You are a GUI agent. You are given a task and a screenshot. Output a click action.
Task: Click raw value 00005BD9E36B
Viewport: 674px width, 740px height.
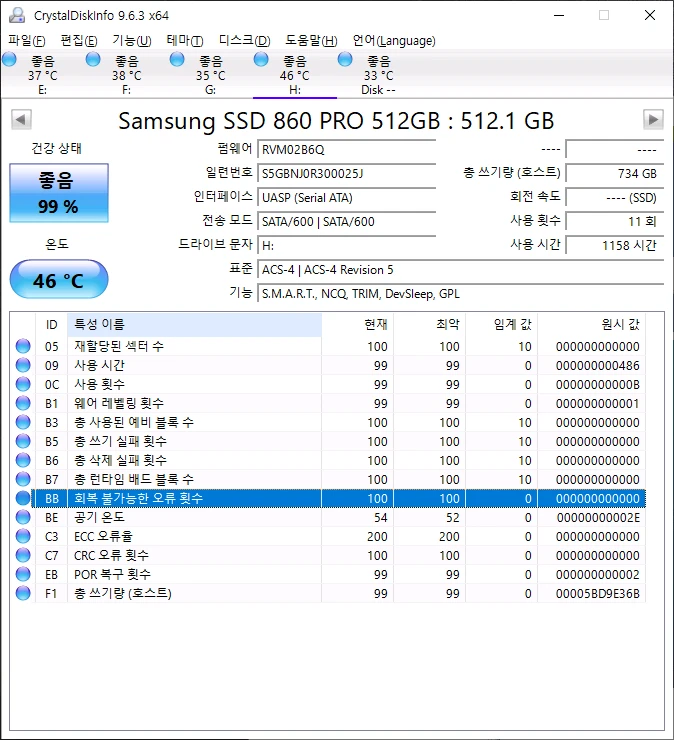(x=598, y=594)
